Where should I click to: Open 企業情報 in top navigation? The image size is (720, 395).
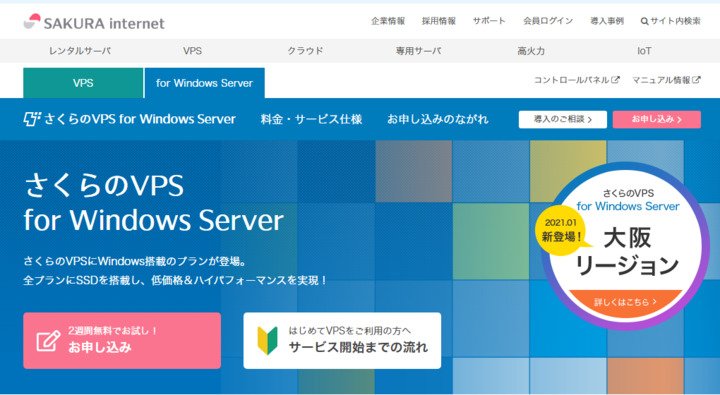[x=388, y=21]
